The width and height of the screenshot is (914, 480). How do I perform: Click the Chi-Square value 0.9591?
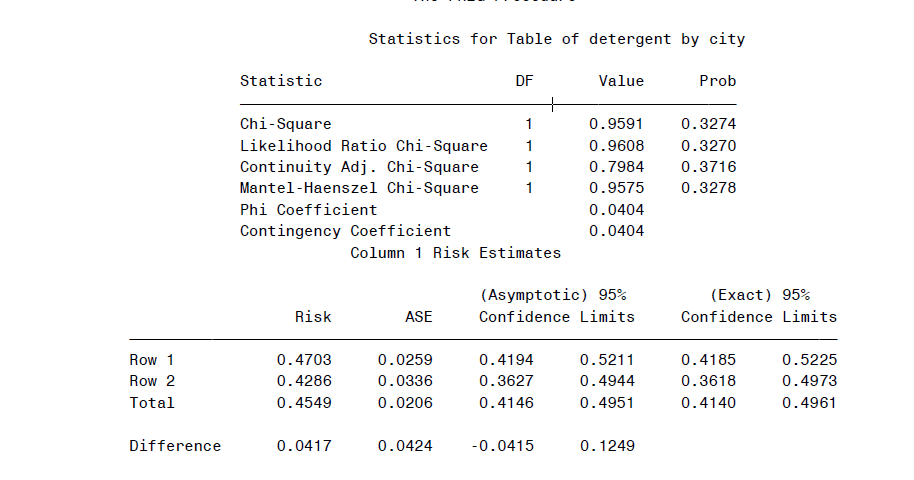[x=616, y=125]
